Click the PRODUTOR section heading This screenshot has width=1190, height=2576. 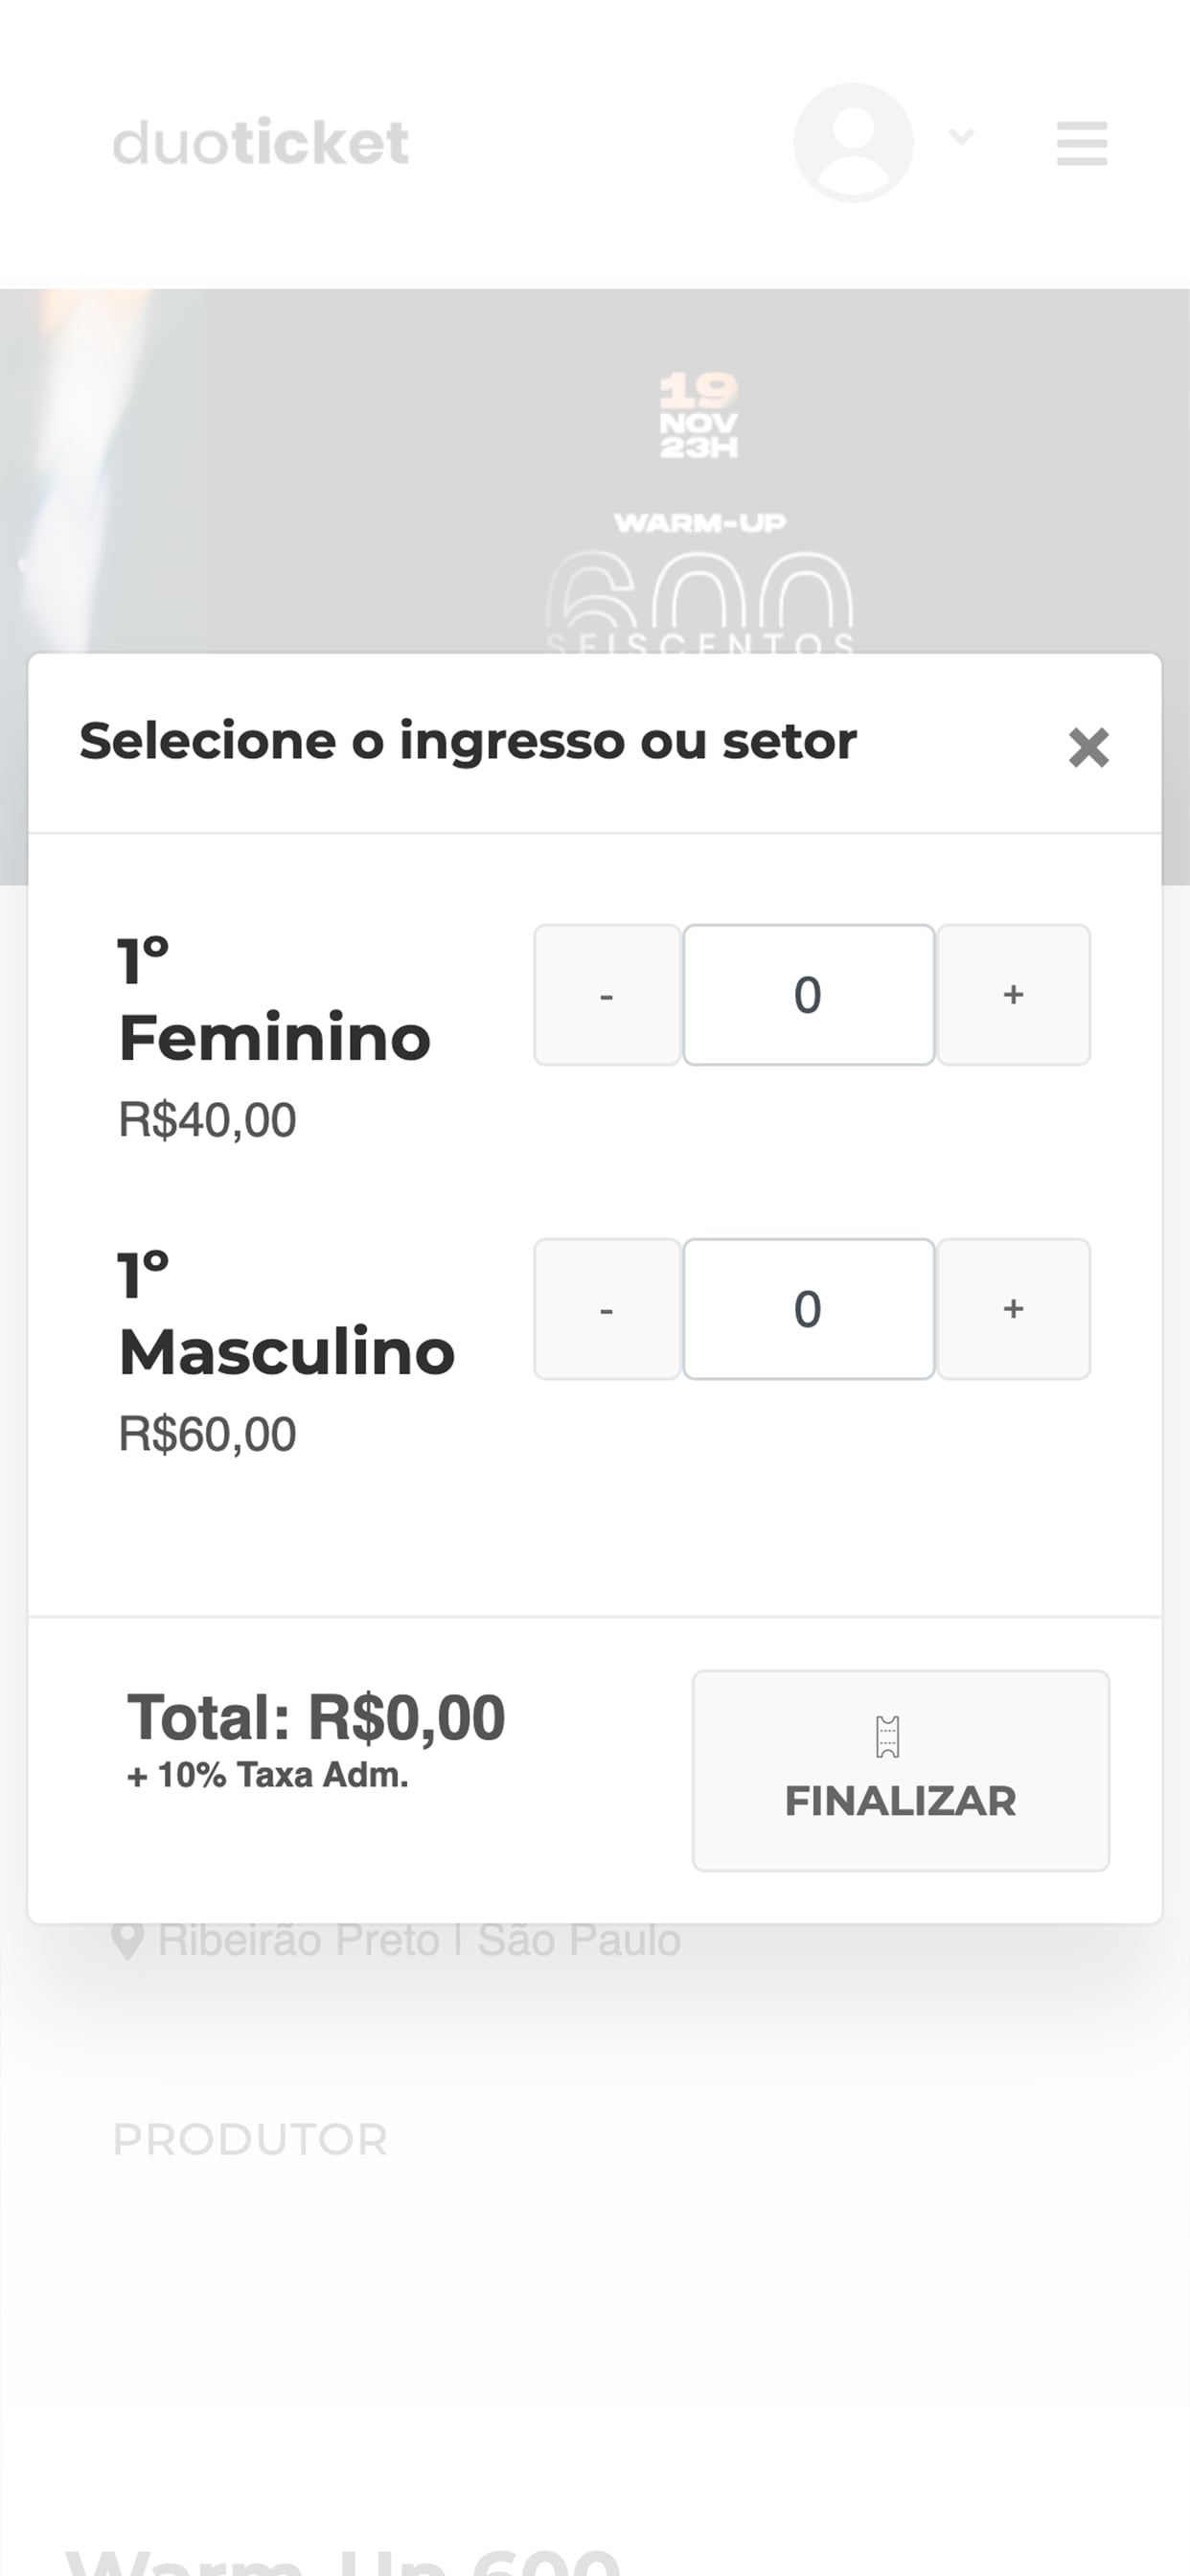click(x=250, y=2140)
